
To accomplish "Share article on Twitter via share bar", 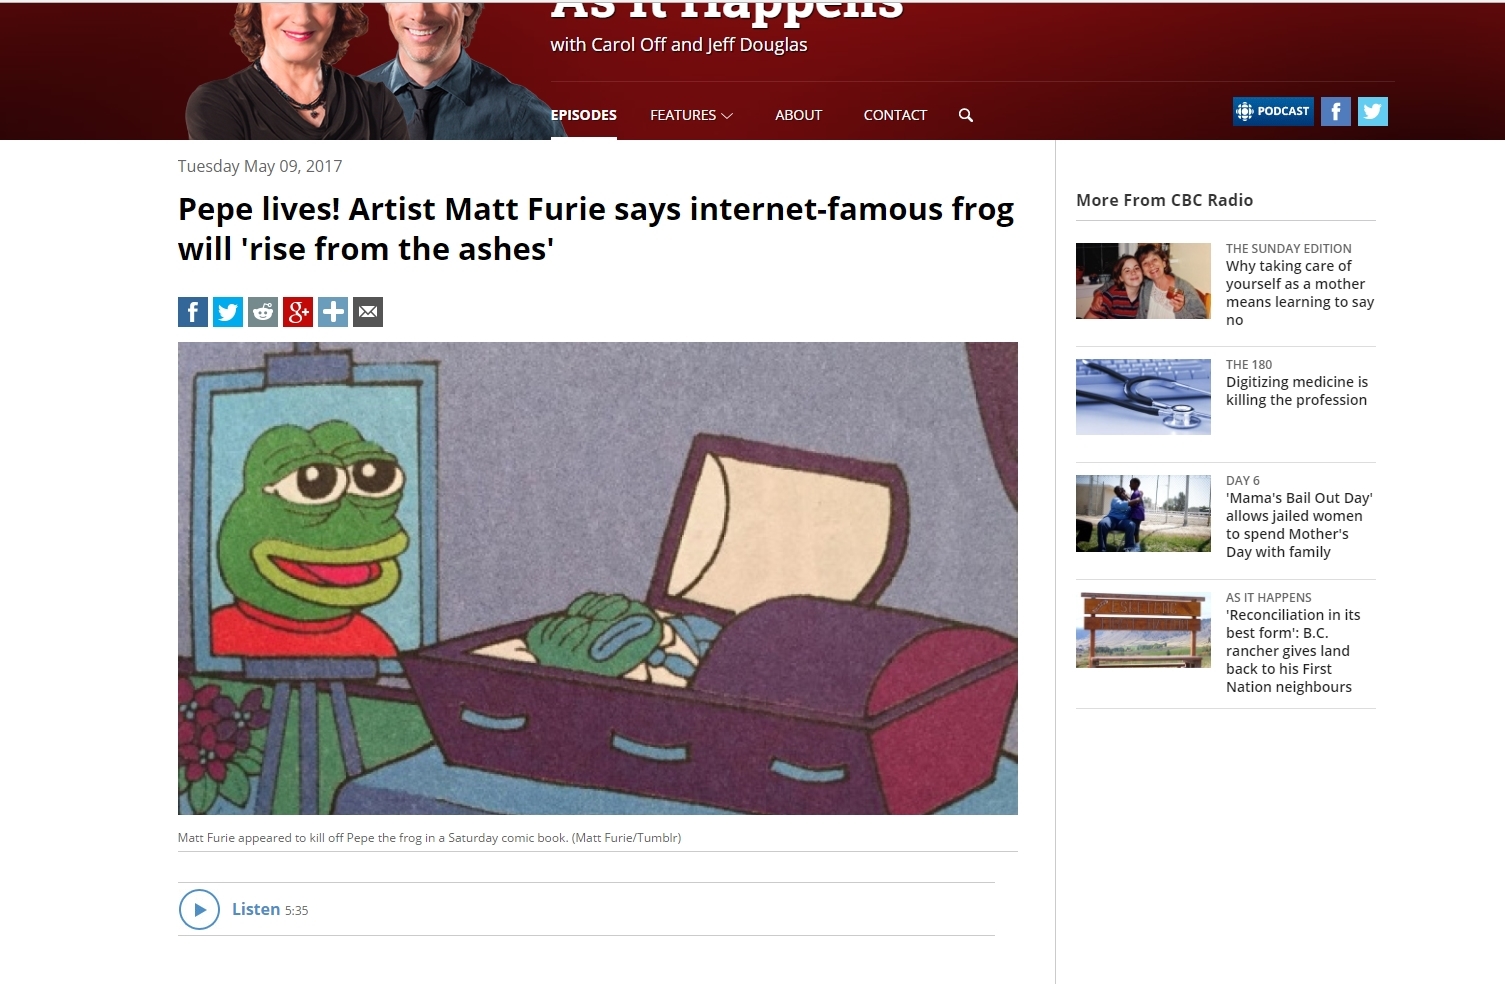I will point(228,312).
